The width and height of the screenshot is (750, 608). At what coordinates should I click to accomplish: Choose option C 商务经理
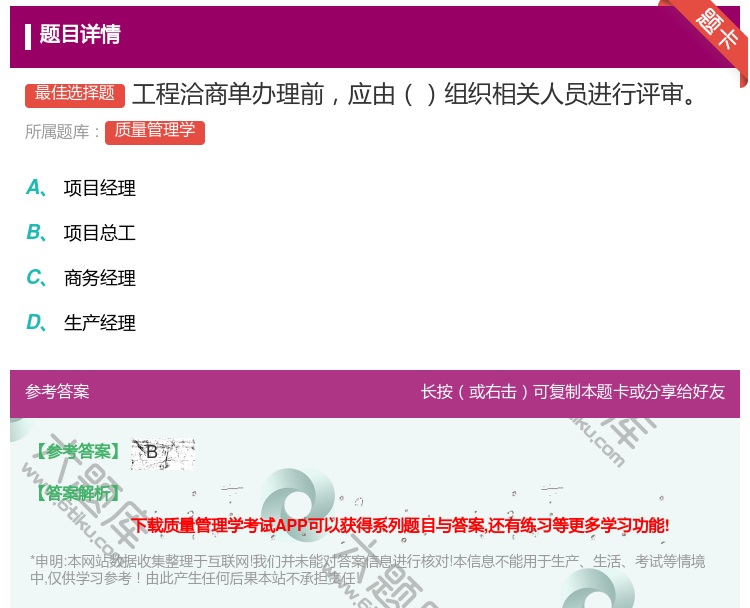coord(81,277)
